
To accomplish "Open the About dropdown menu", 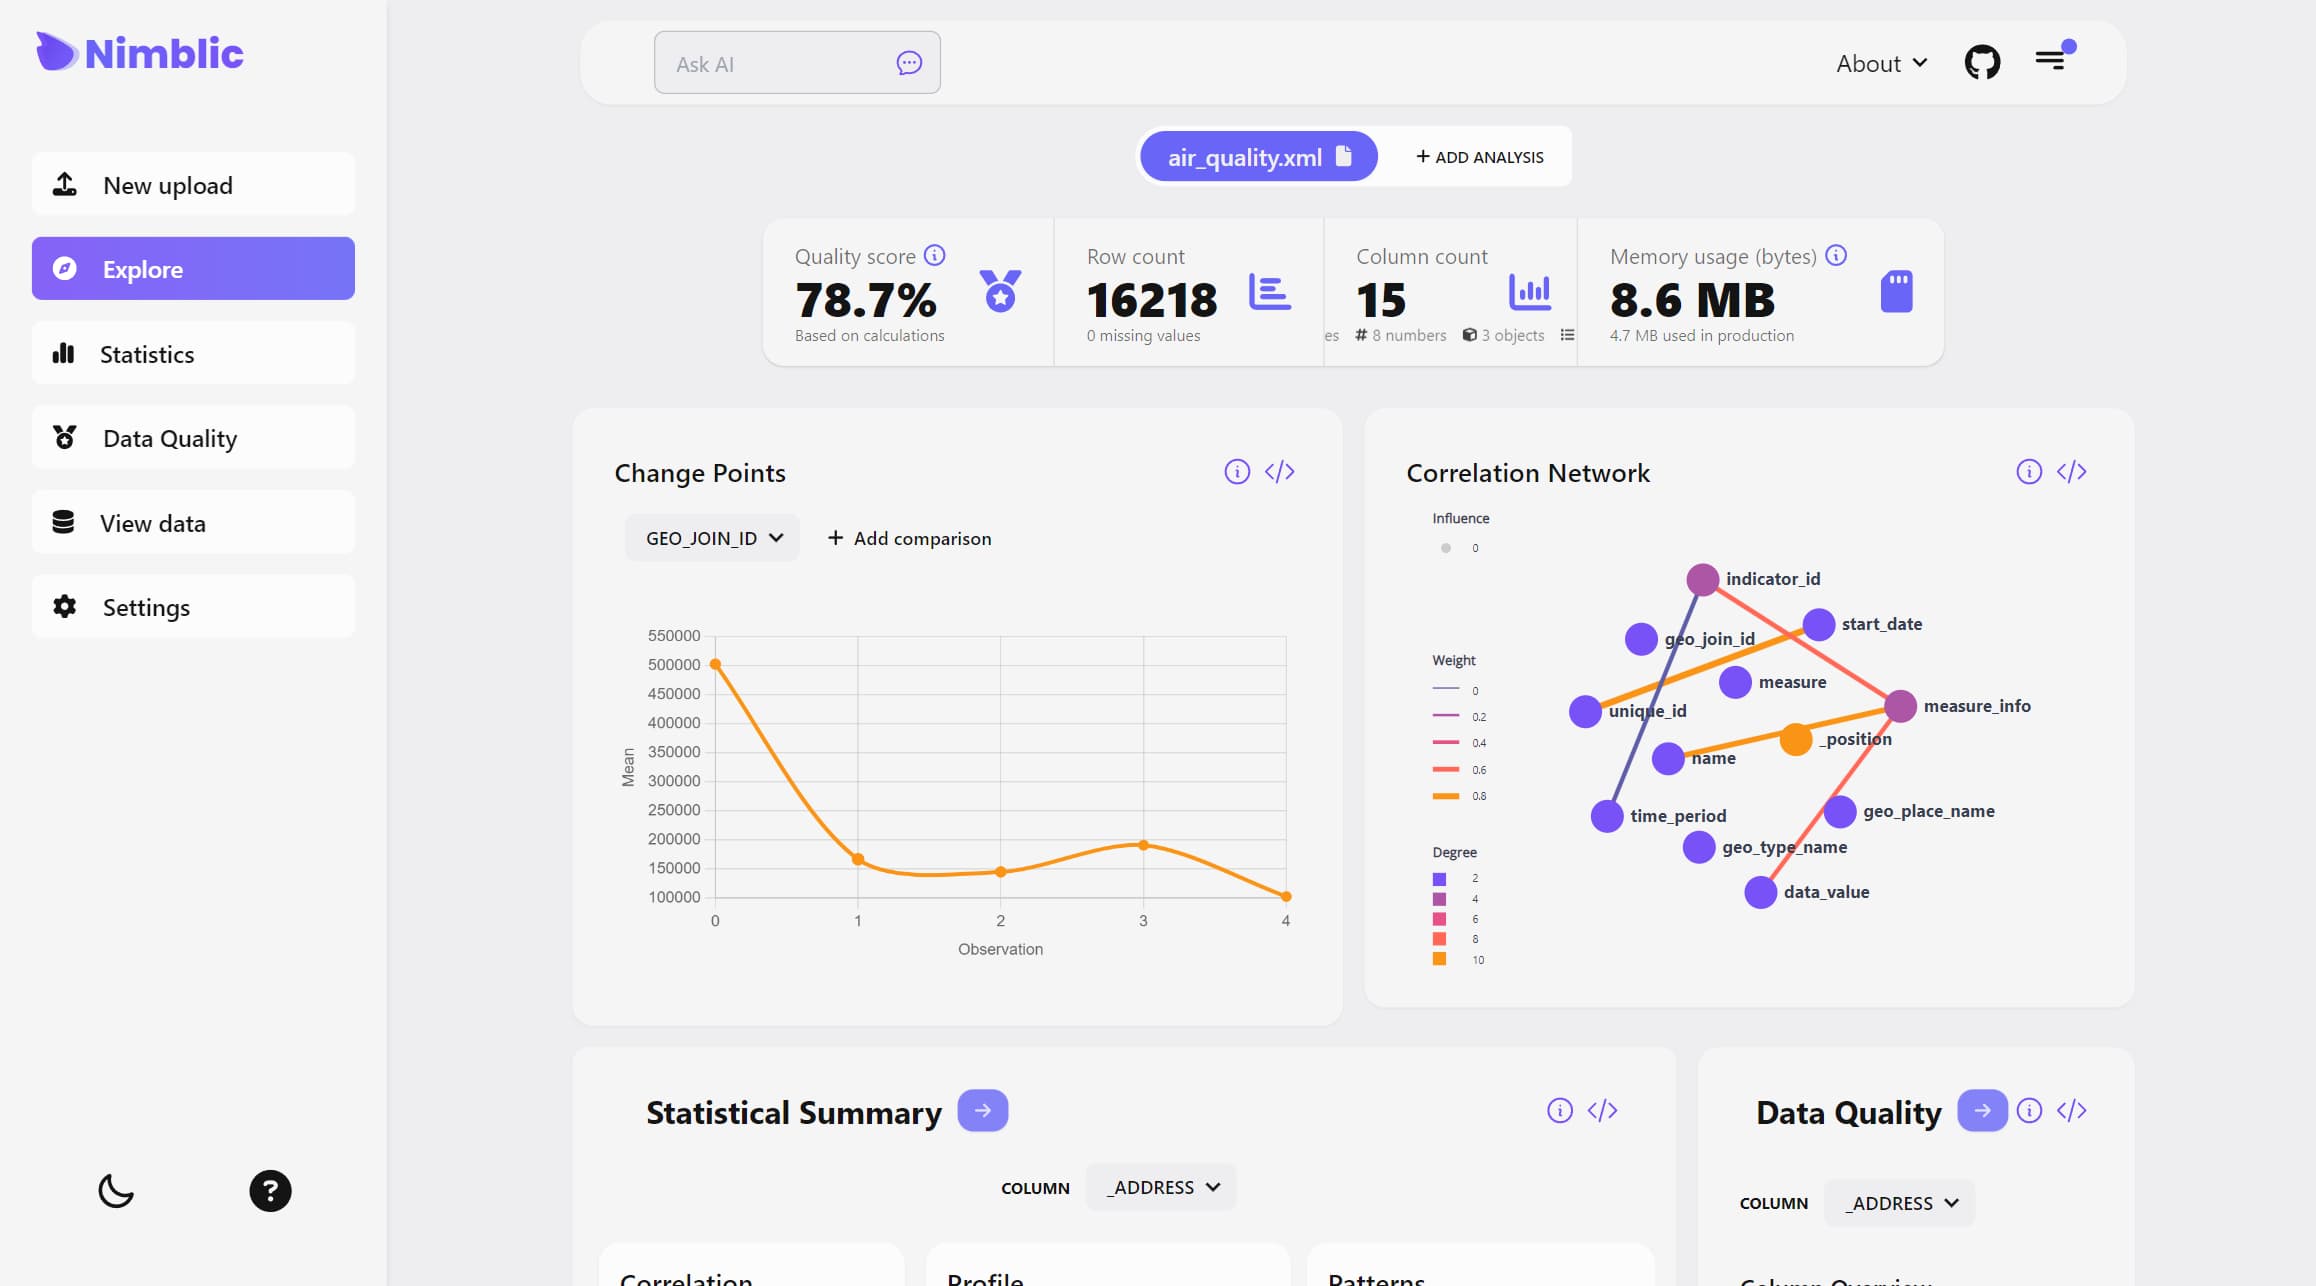I will pyautogui.click(x=1881, y=63).
